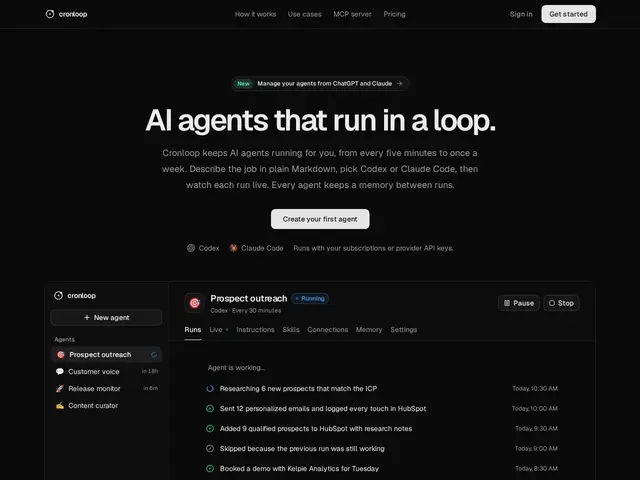Open the Instructions tab
The image size is (640, 480).
255,329
